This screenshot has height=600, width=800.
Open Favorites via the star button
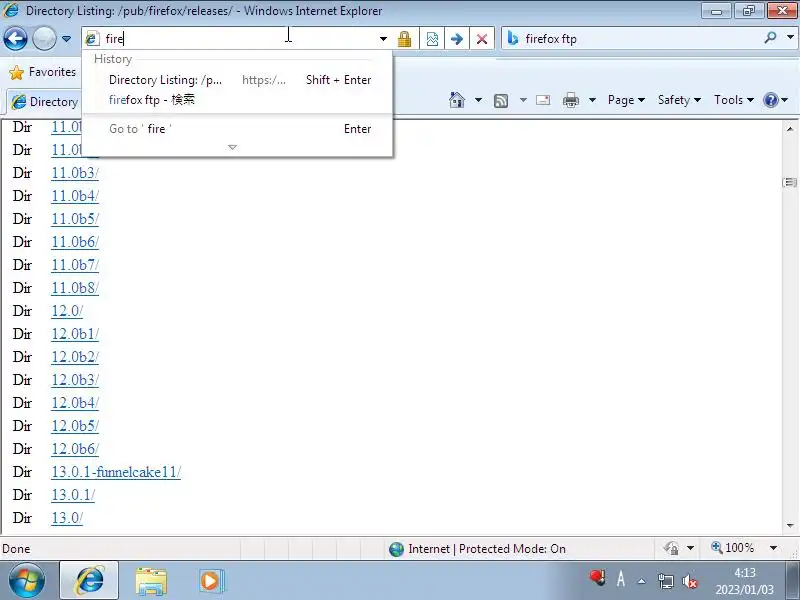coord(42,72)
